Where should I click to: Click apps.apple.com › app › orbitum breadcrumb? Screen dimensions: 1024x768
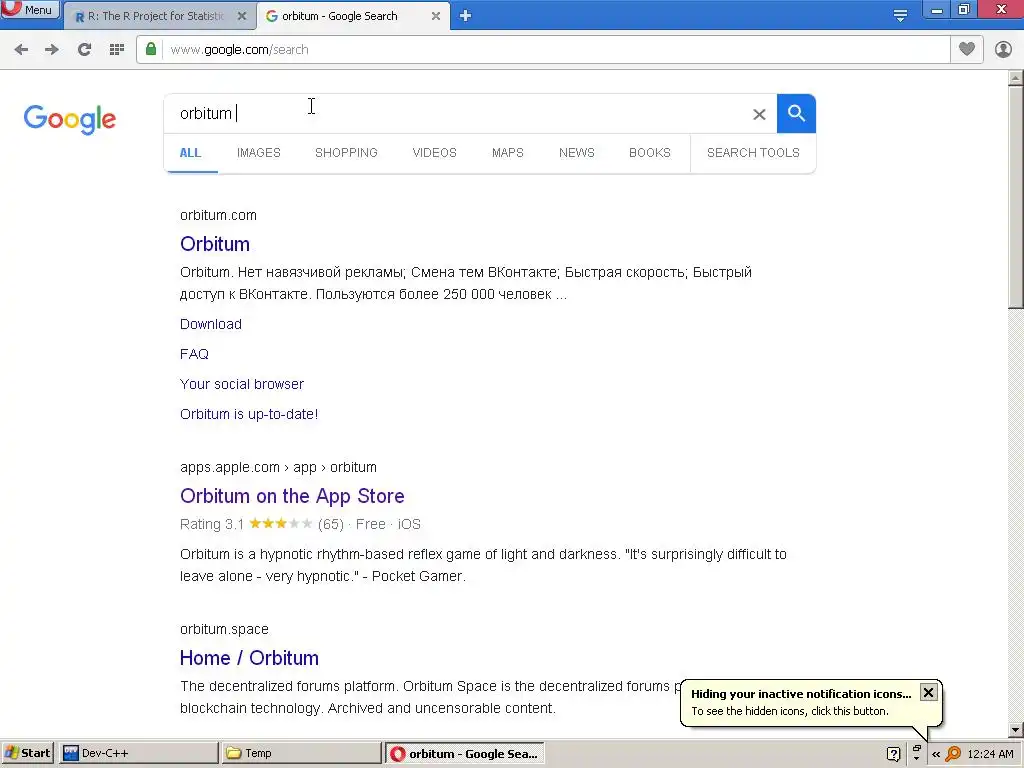click(278, 468)
